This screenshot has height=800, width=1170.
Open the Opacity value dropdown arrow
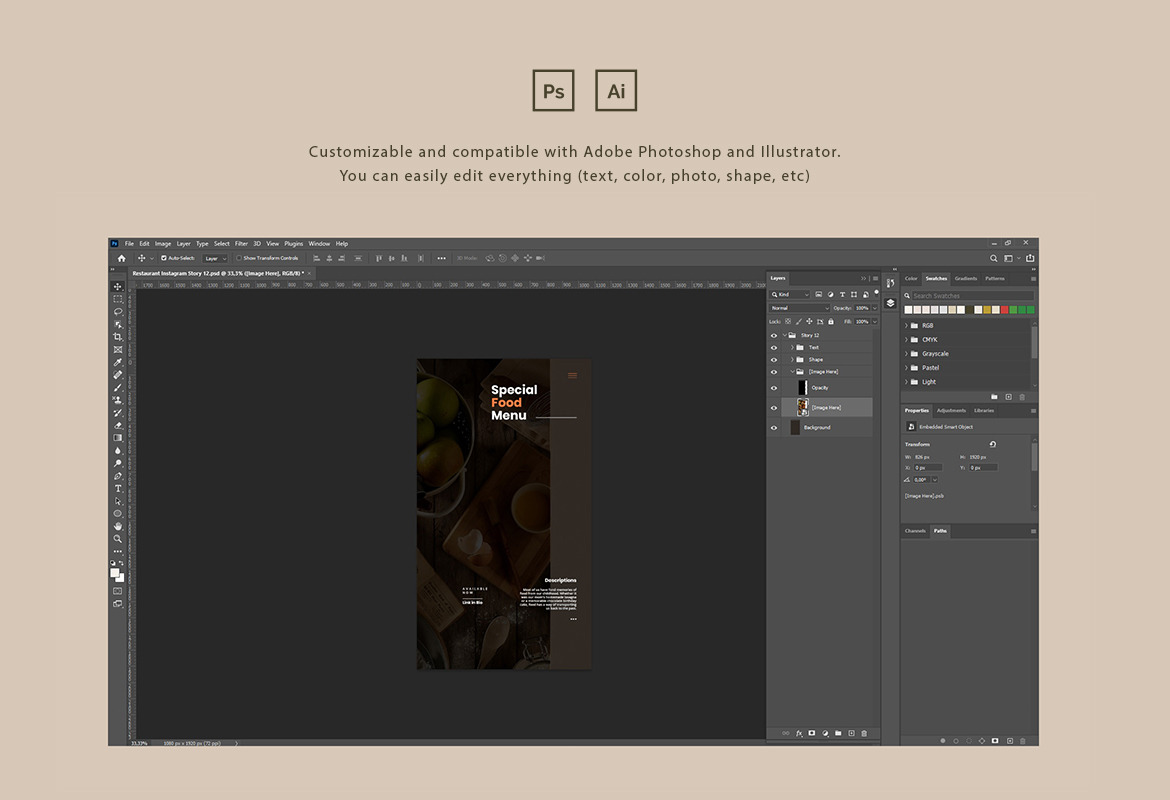click(875, 308)
